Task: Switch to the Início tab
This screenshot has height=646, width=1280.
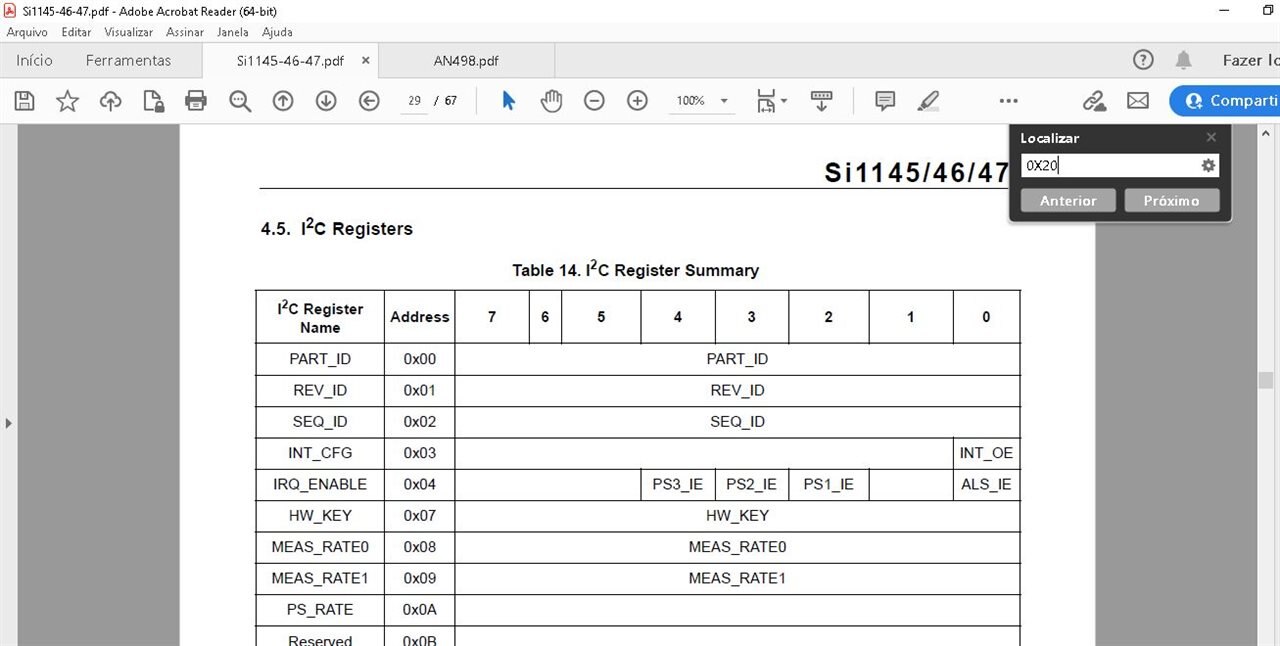Action: [34, 60]
